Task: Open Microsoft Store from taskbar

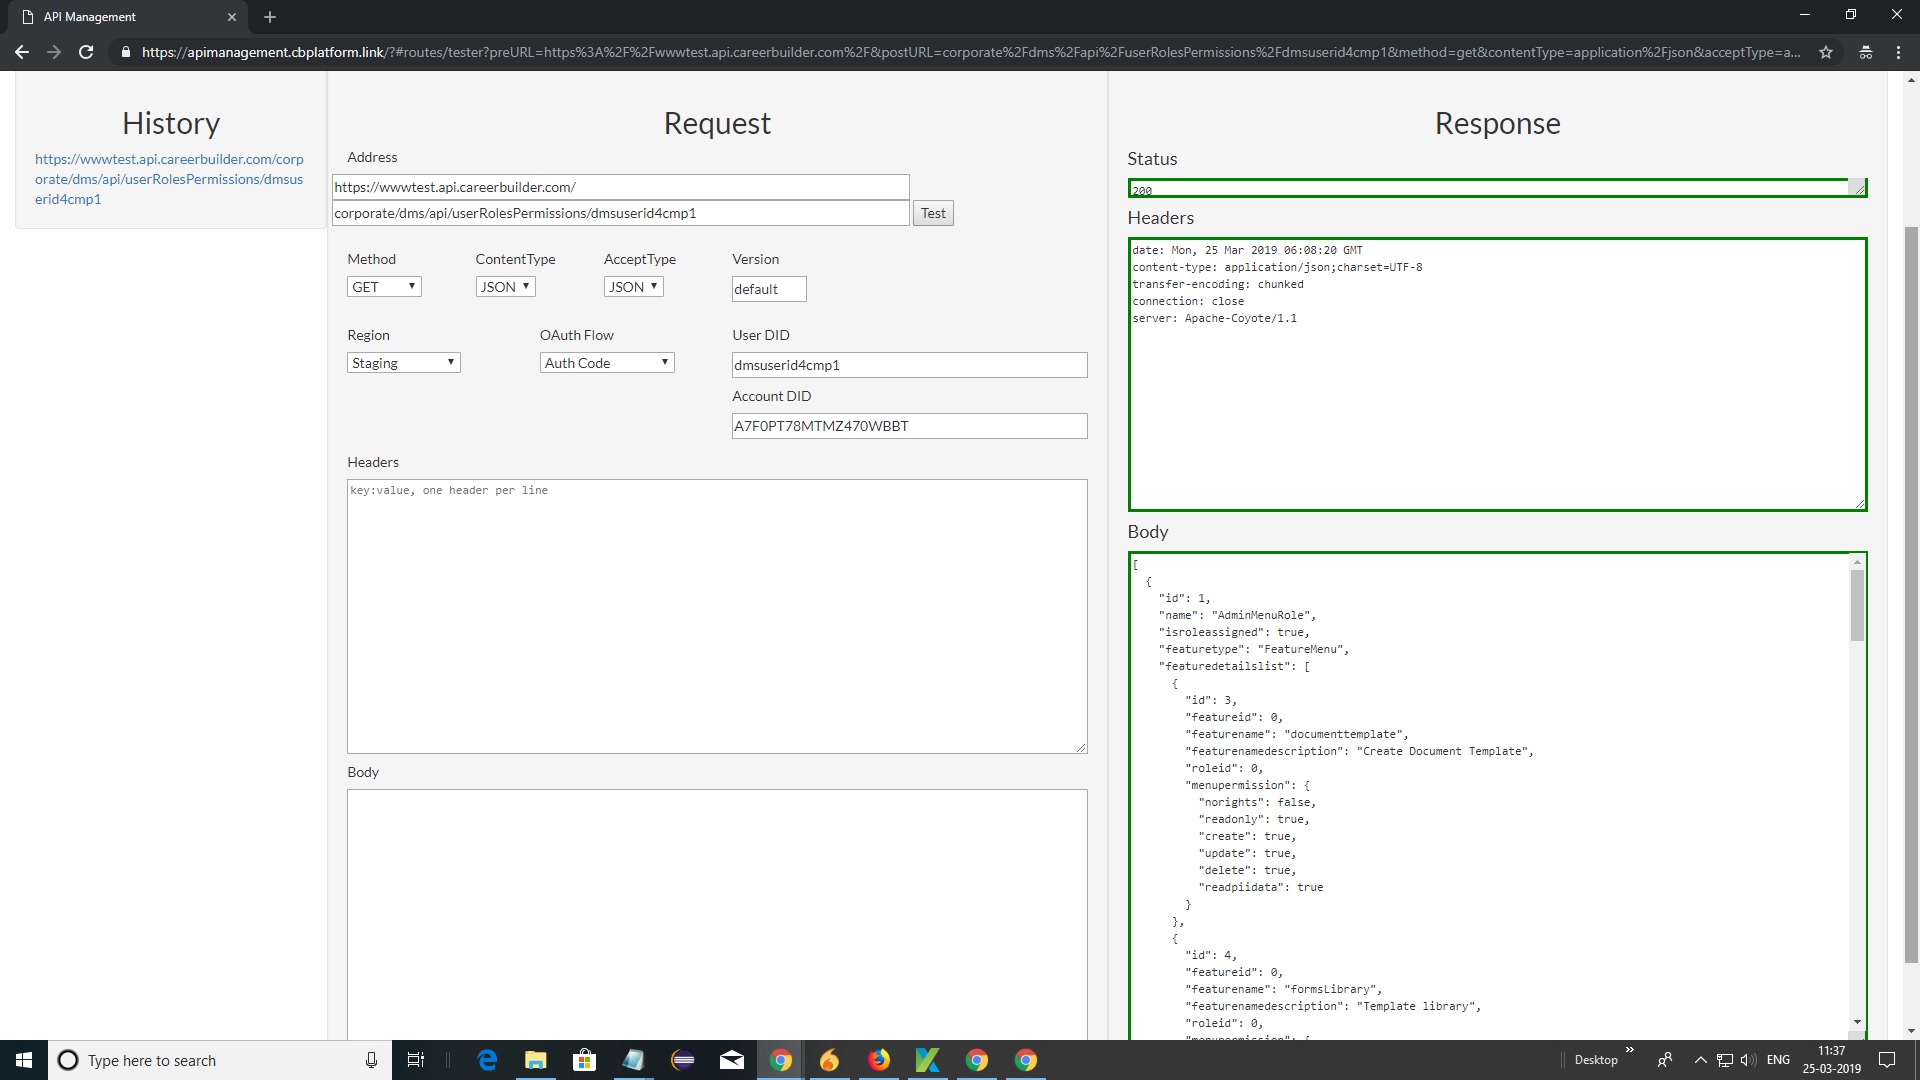Action: pos(585,1060)
